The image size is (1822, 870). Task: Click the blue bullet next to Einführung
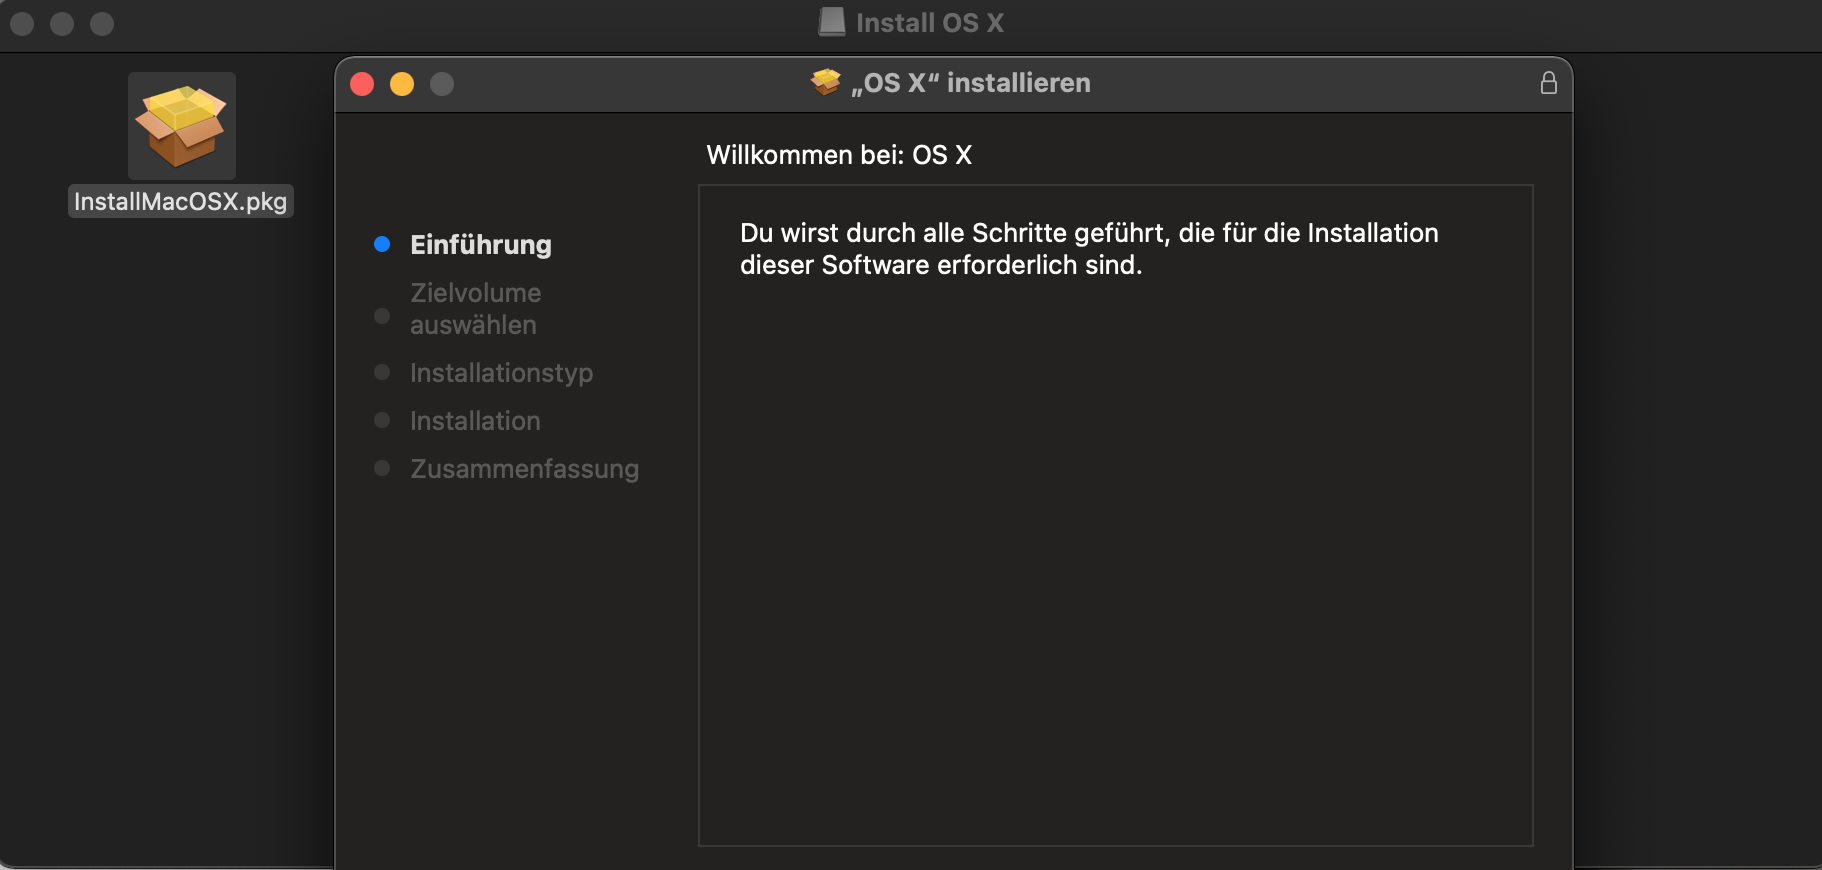[382, 244]
